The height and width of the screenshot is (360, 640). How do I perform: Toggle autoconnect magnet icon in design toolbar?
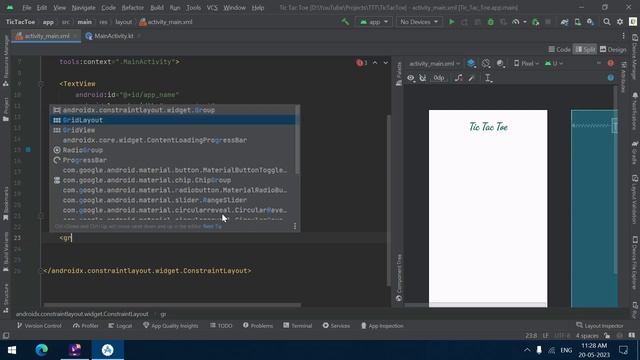tap(423, 78)
